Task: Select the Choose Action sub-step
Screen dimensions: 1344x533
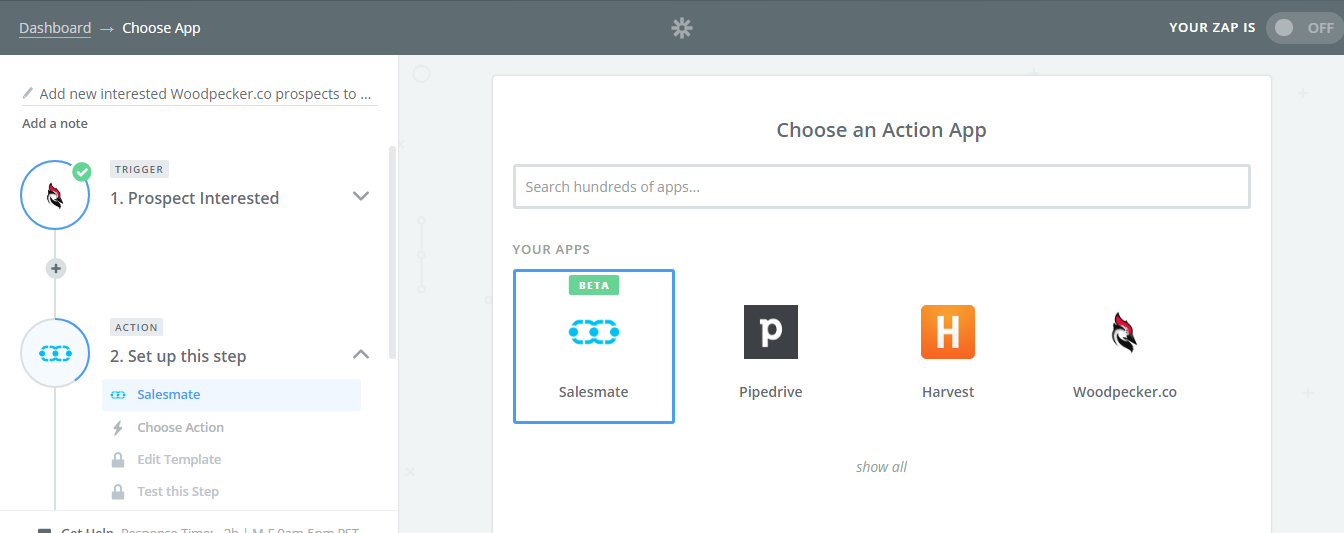Action: (x=180, y=427)
